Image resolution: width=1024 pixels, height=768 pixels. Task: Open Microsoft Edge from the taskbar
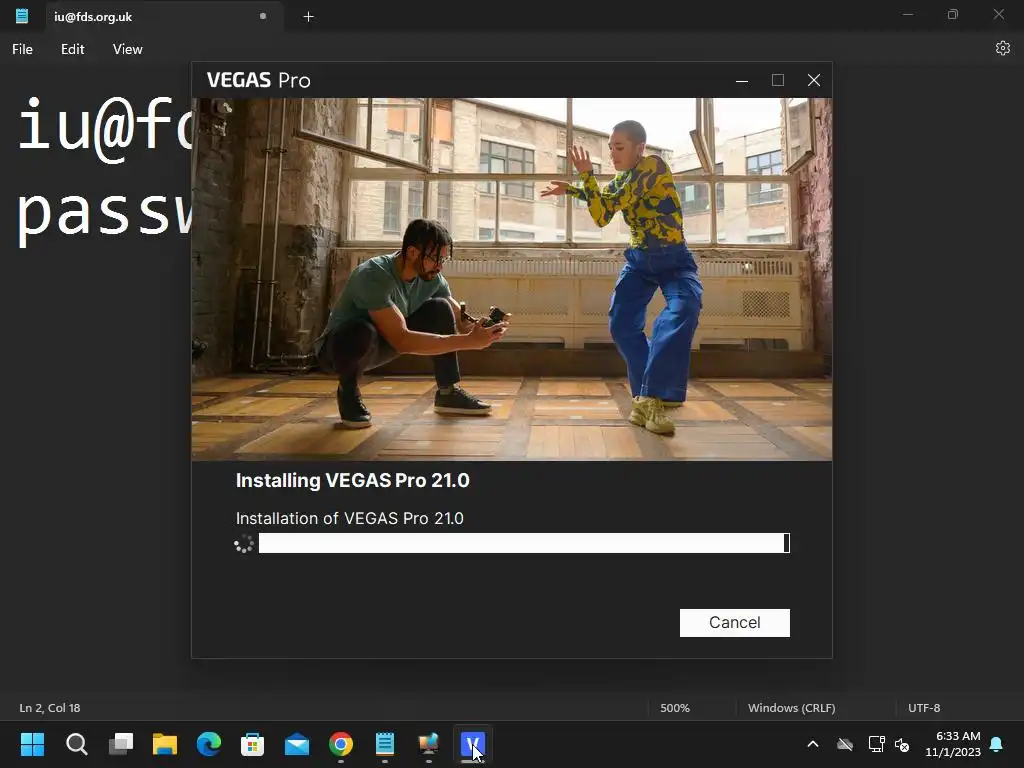tap(209, 744)
